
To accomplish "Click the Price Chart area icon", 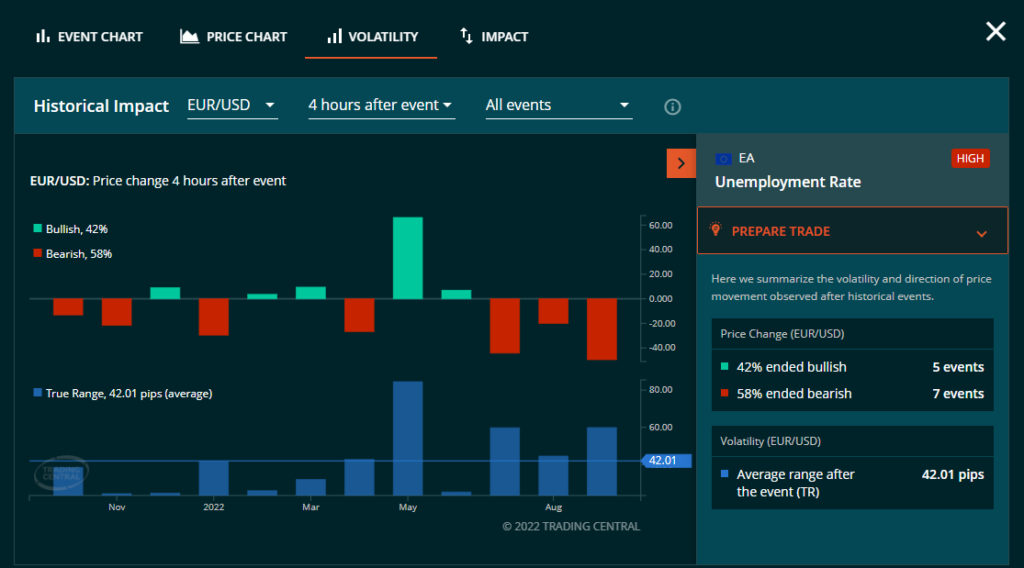I will [189, 37].
